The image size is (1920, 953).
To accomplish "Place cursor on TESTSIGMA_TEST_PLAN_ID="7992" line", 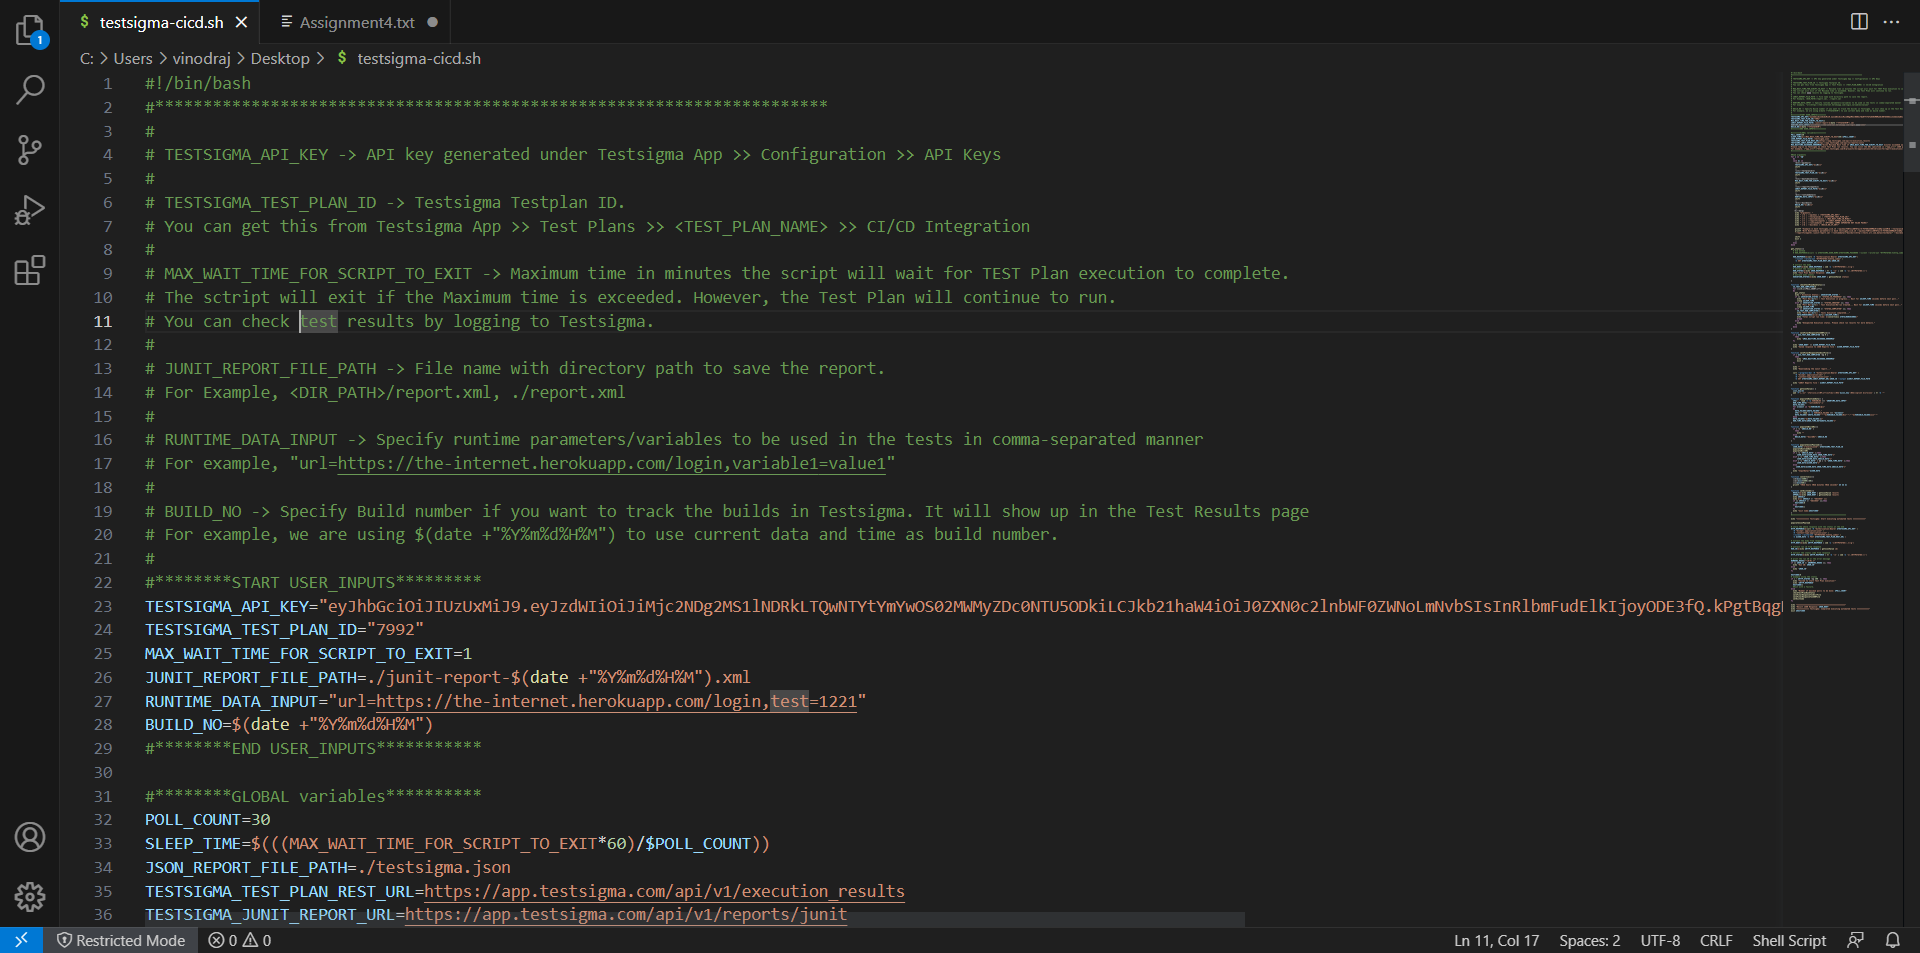I will (x=284, y=629).
